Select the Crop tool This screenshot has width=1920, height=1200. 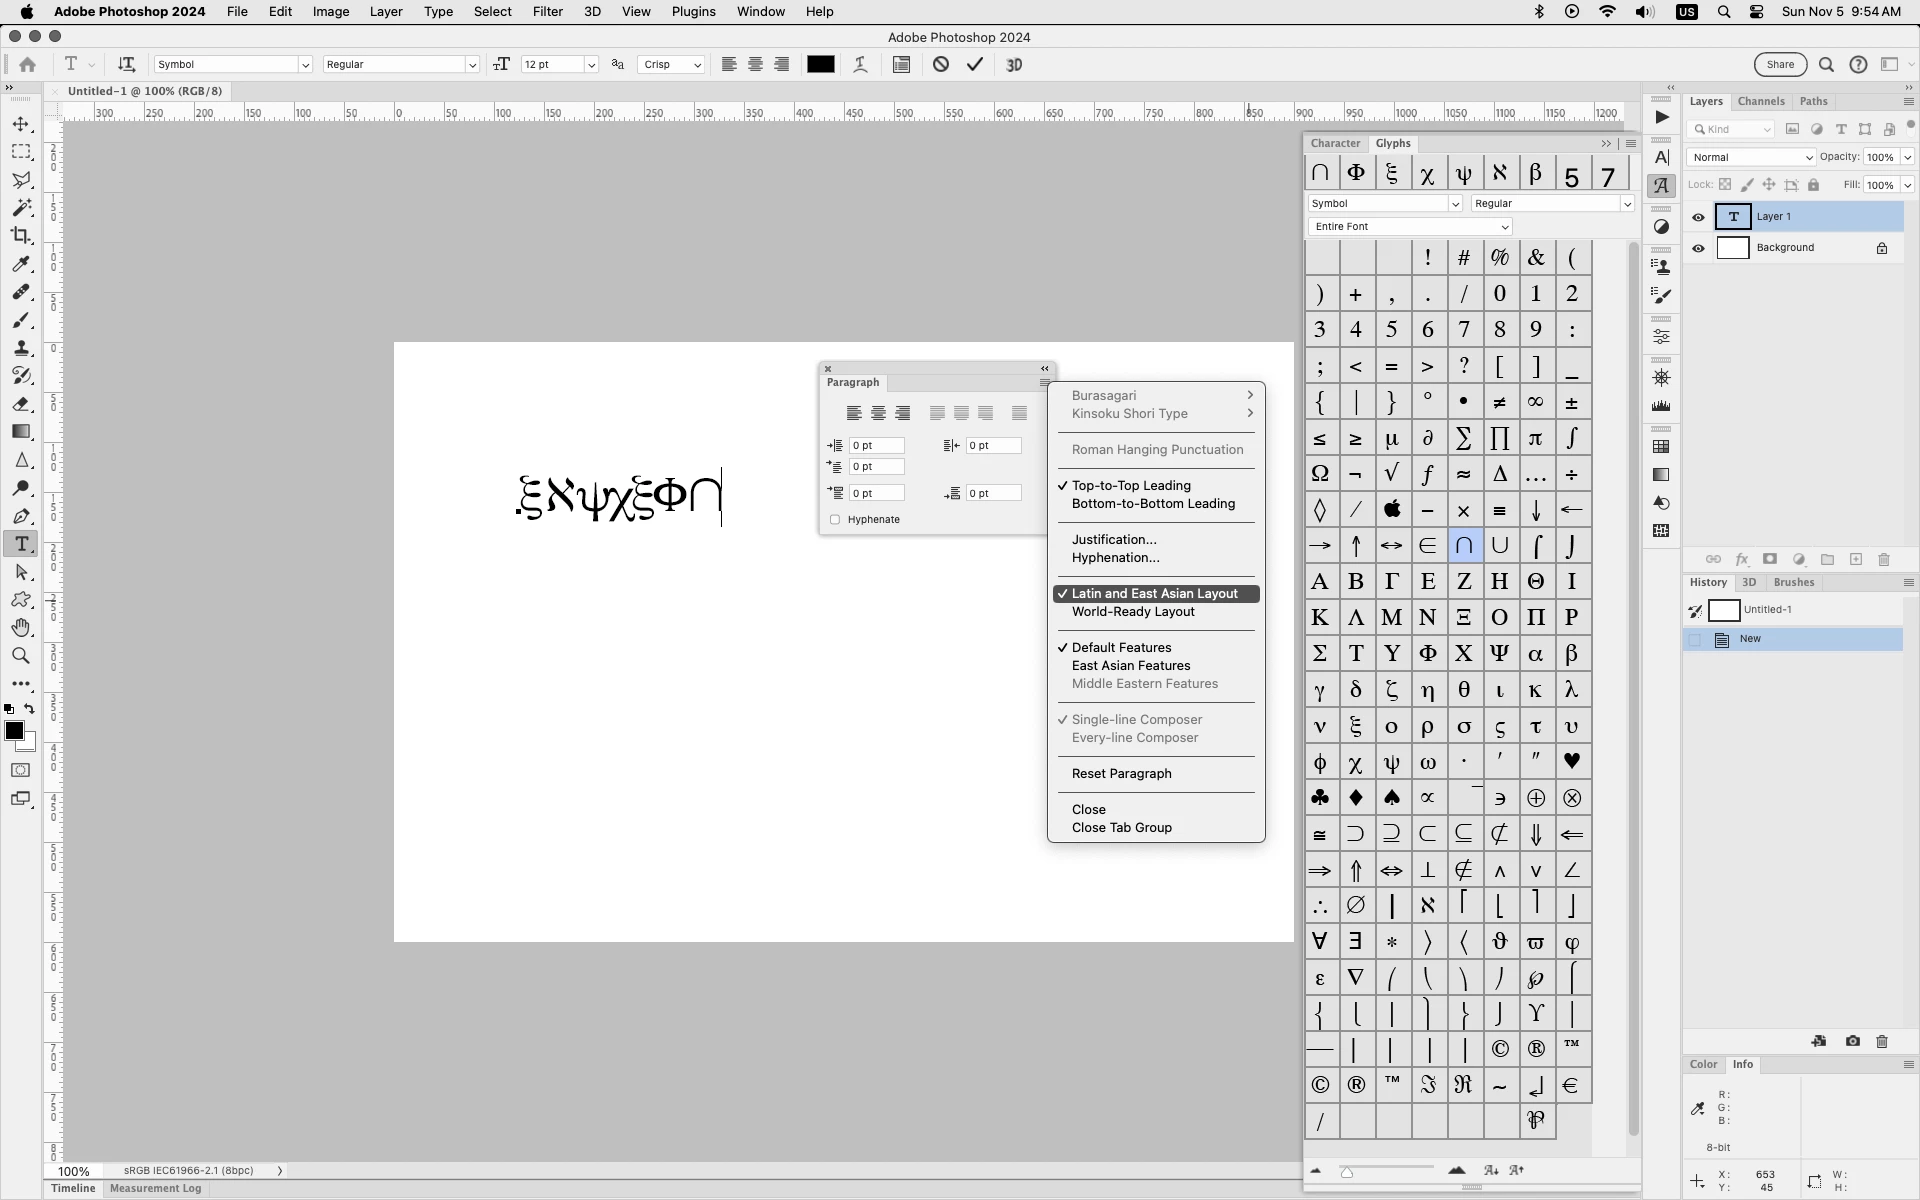[21, 236]
